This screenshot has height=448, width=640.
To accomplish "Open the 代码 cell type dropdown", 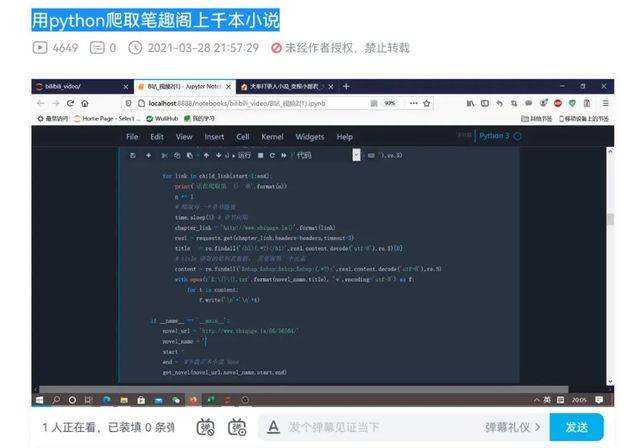I will coord(327,155).
